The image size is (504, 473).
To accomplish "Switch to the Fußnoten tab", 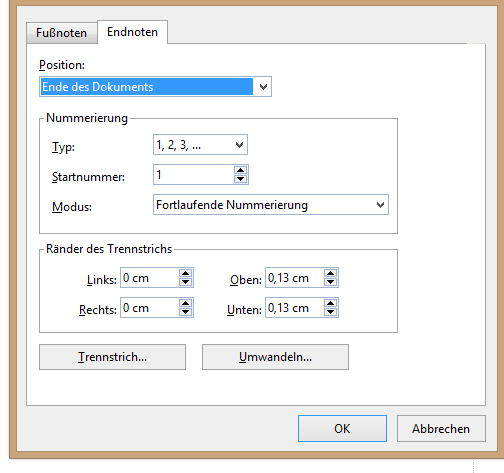I will pyautogui.click(x=62, y=33).
